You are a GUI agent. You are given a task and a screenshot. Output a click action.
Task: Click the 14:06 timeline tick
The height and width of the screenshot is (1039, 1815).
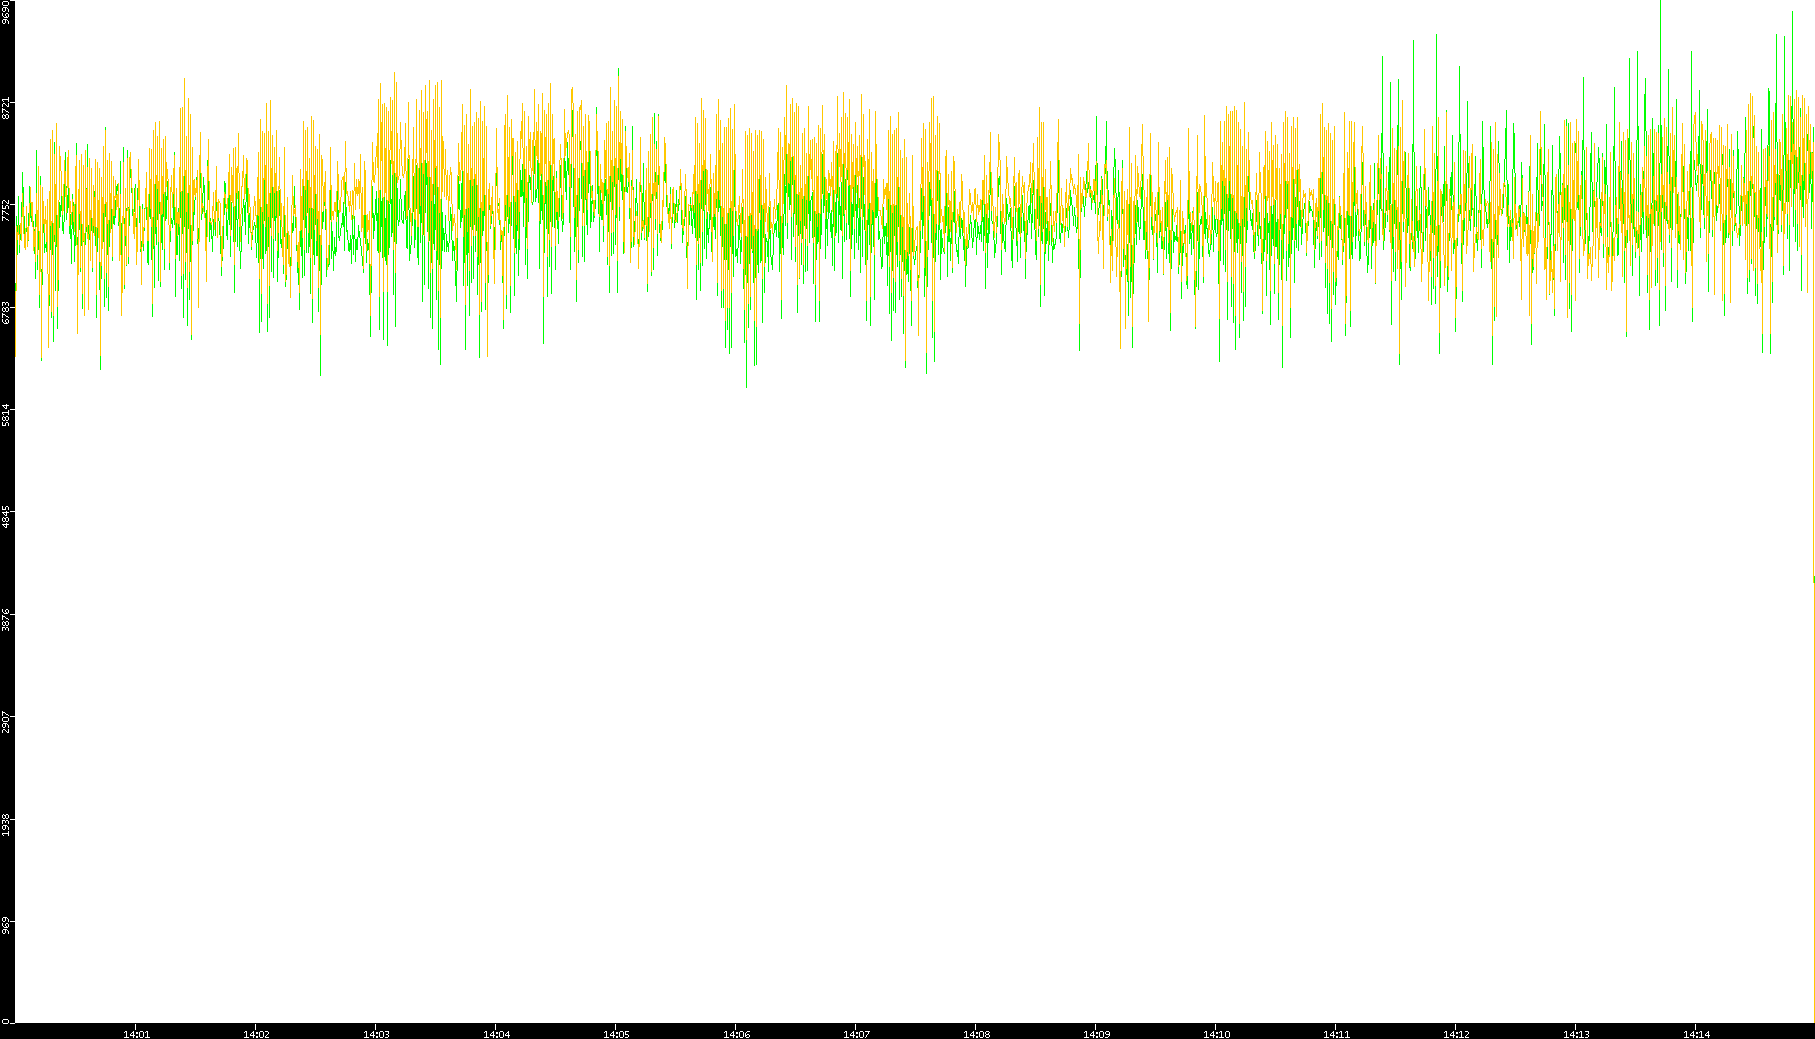click(736, 1034)
